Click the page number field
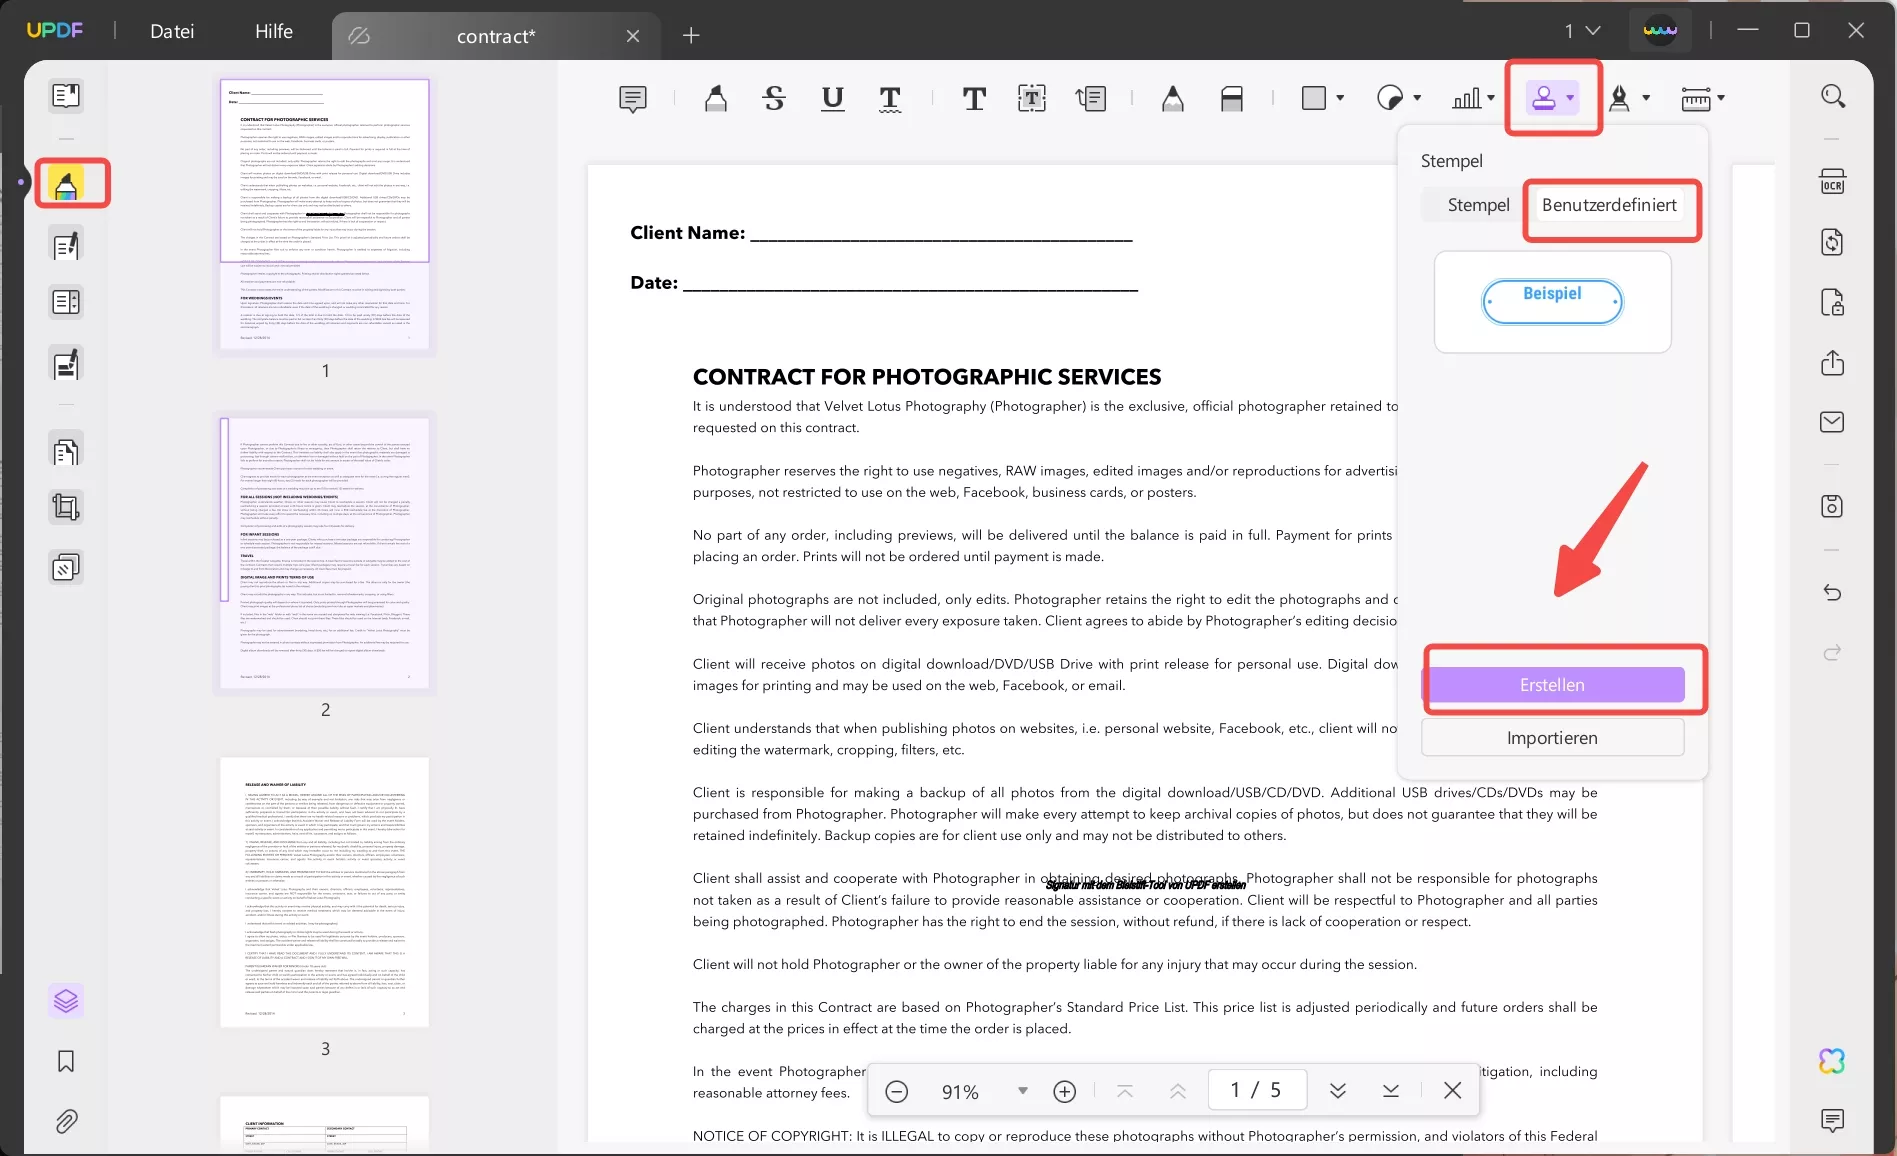Screen dimensions: 1897x1156 pyautogui.click(x=1256, y=1090)
